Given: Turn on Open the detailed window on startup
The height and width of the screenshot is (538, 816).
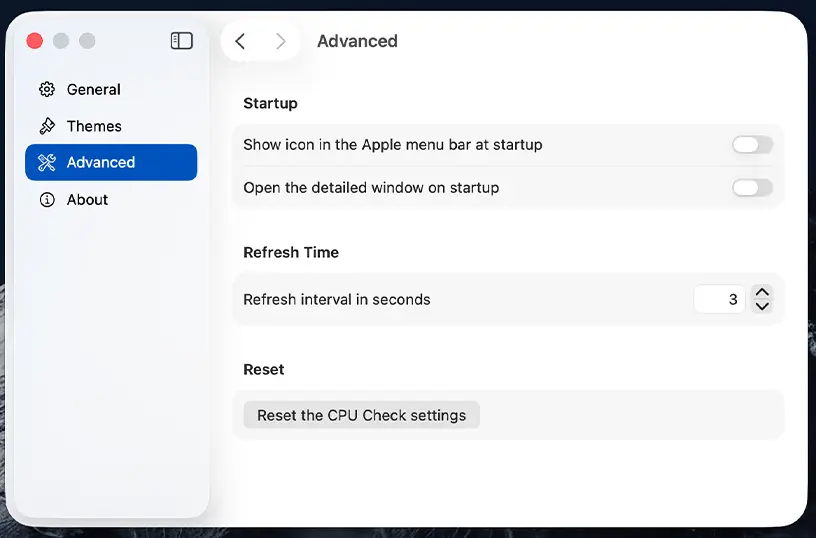Looking at the screenshot, I should [x=752, y=187].
